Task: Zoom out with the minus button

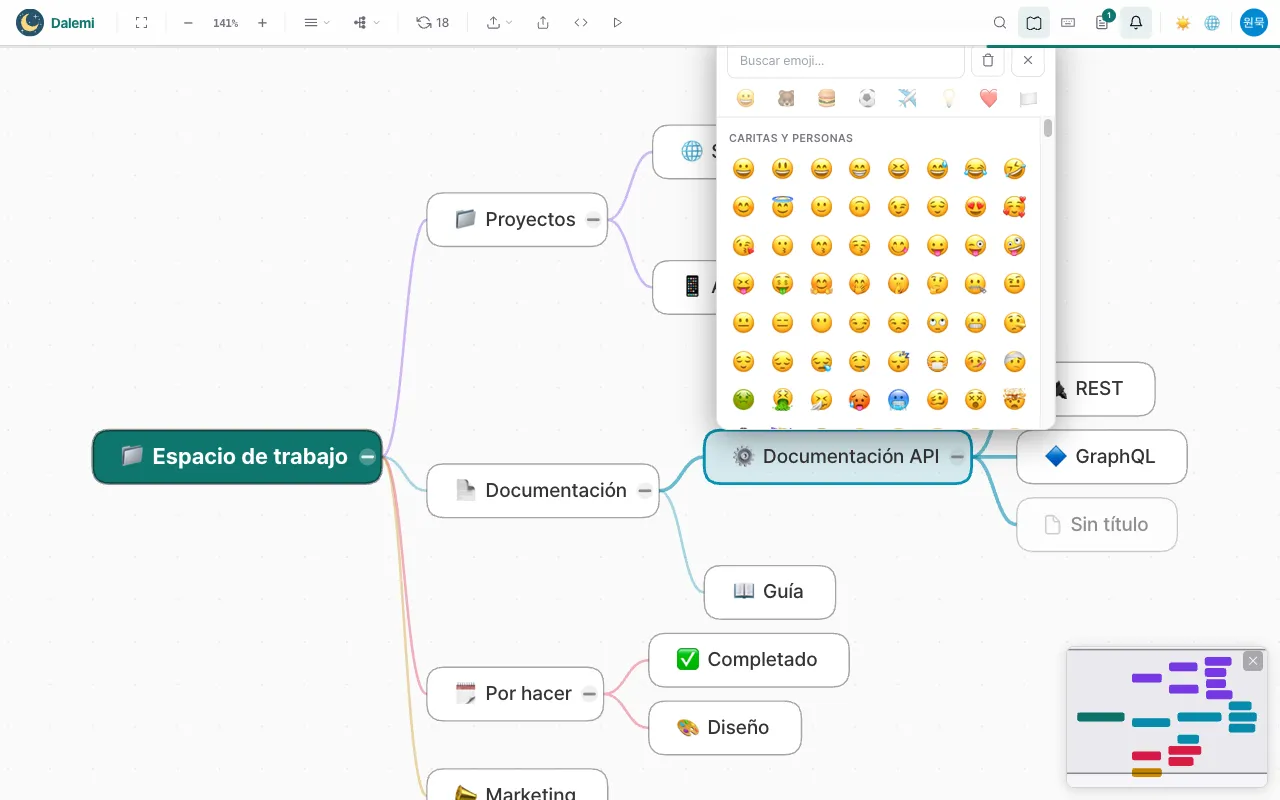Action: pos(188,22)
